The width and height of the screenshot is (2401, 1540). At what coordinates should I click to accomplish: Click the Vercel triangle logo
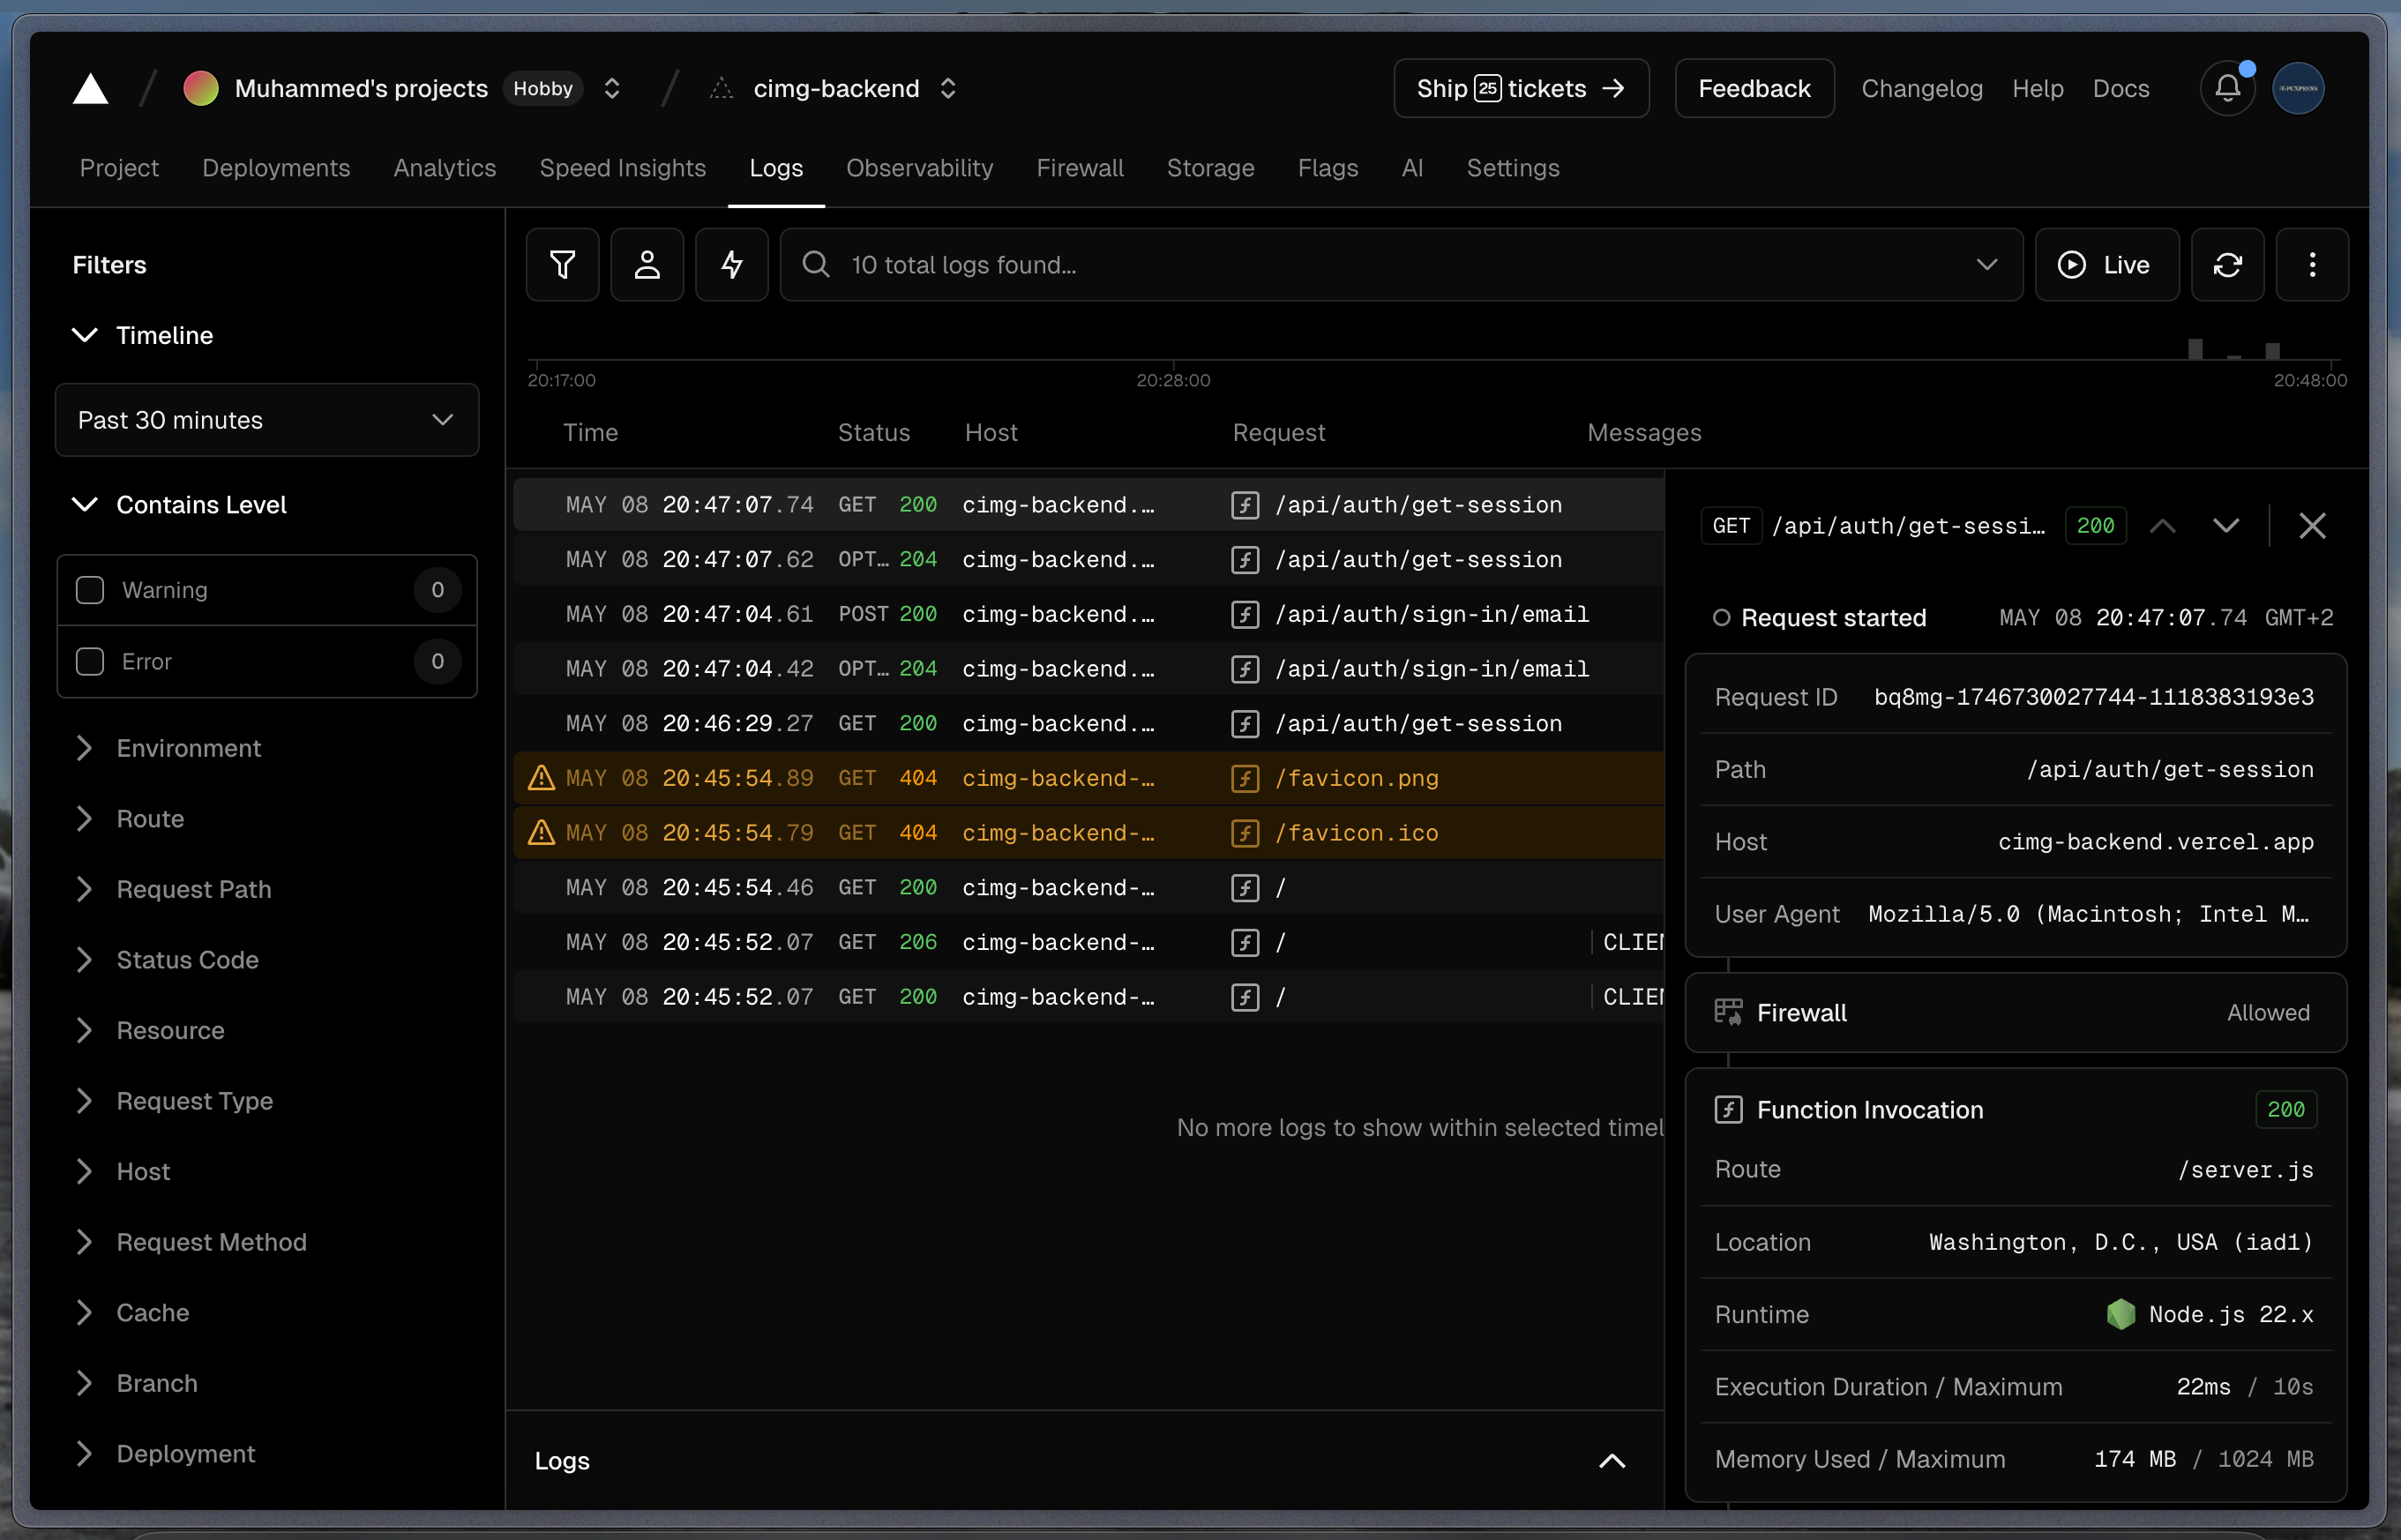coord(90,89)
